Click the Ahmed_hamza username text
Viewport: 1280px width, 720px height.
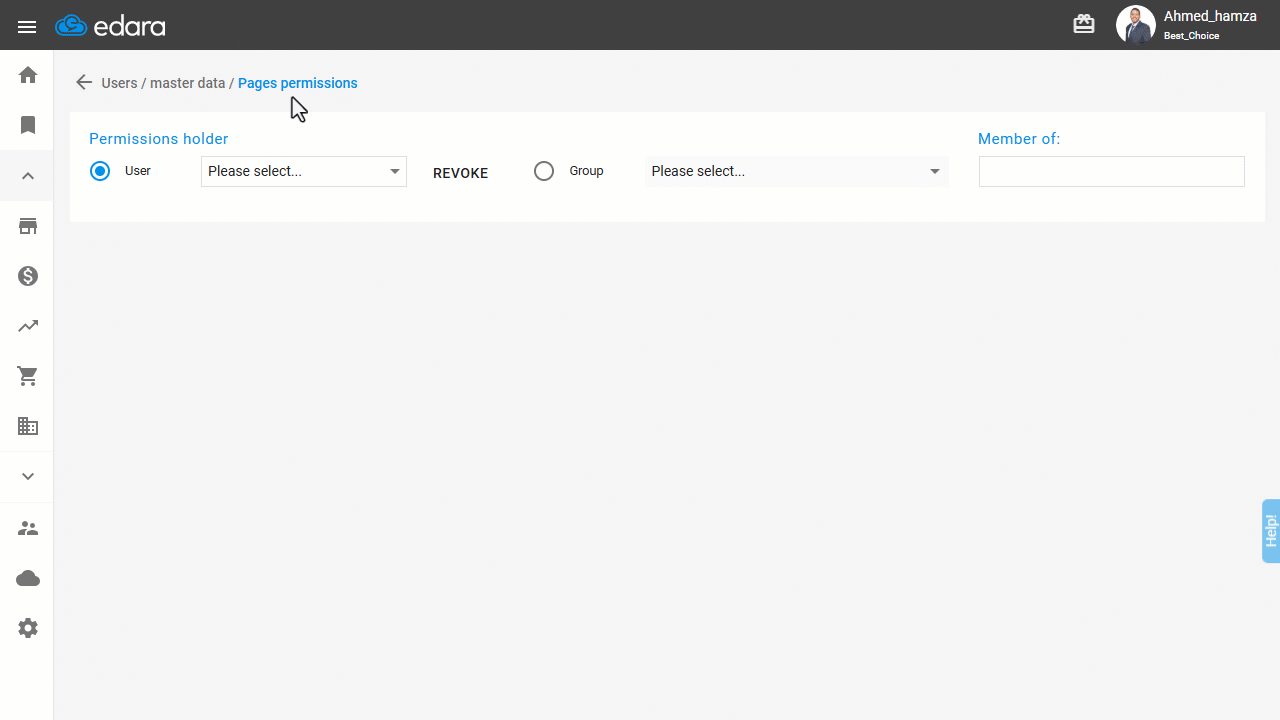[1210, 17]
